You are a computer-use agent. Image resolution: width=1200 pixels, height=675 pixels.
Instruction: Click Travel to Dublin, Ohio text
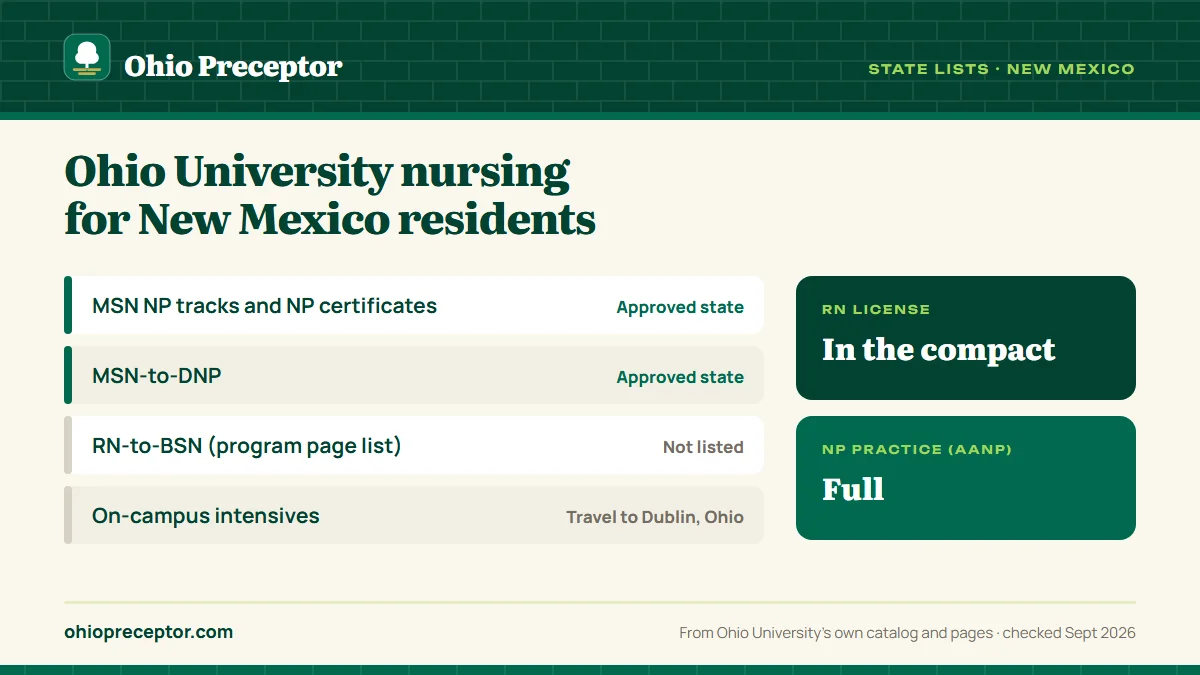[655, 517]
